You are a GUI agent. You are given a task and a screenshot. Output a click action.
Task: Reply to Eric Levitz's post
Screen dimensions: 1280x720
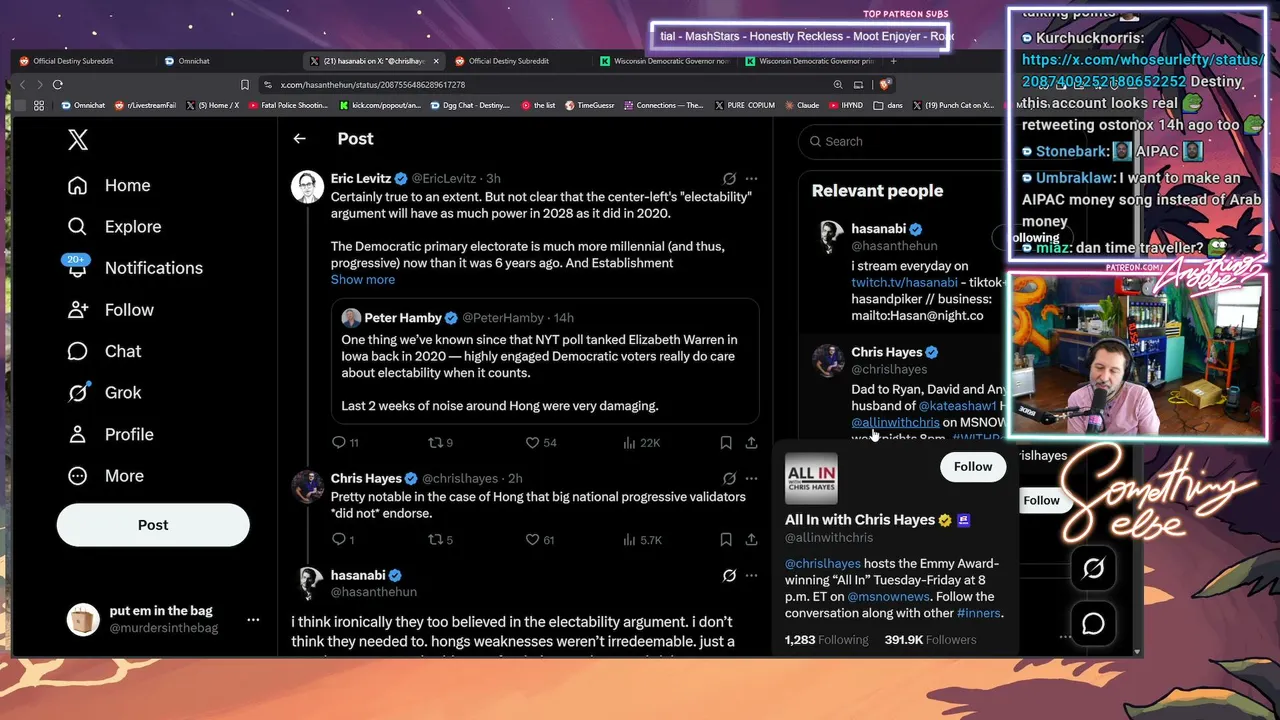pos(345,442)
